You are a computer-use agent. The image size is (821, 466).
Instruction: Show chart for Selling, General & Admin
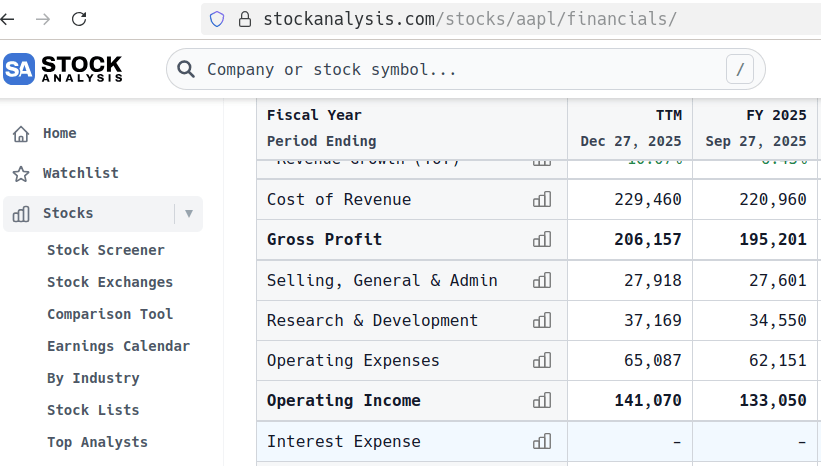click(x=542, y=280)
